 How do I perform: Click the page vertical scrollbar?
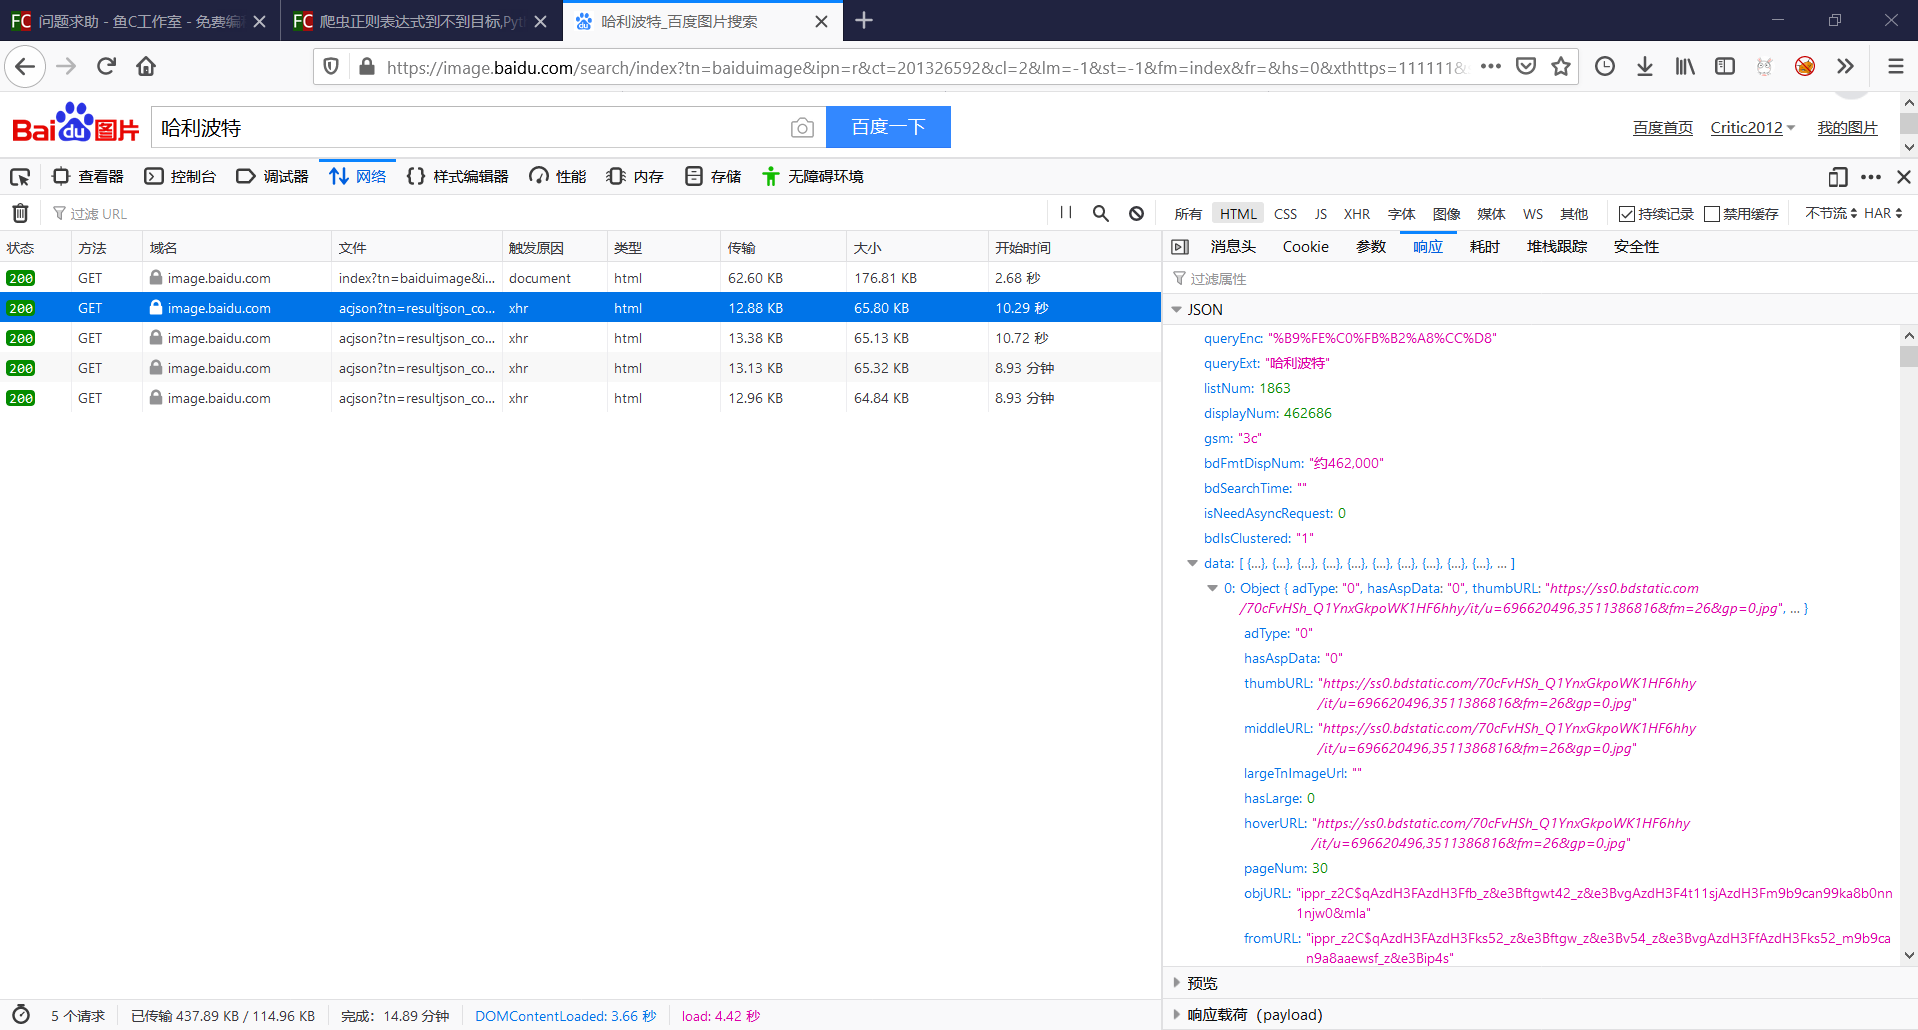pos(1908,124)
